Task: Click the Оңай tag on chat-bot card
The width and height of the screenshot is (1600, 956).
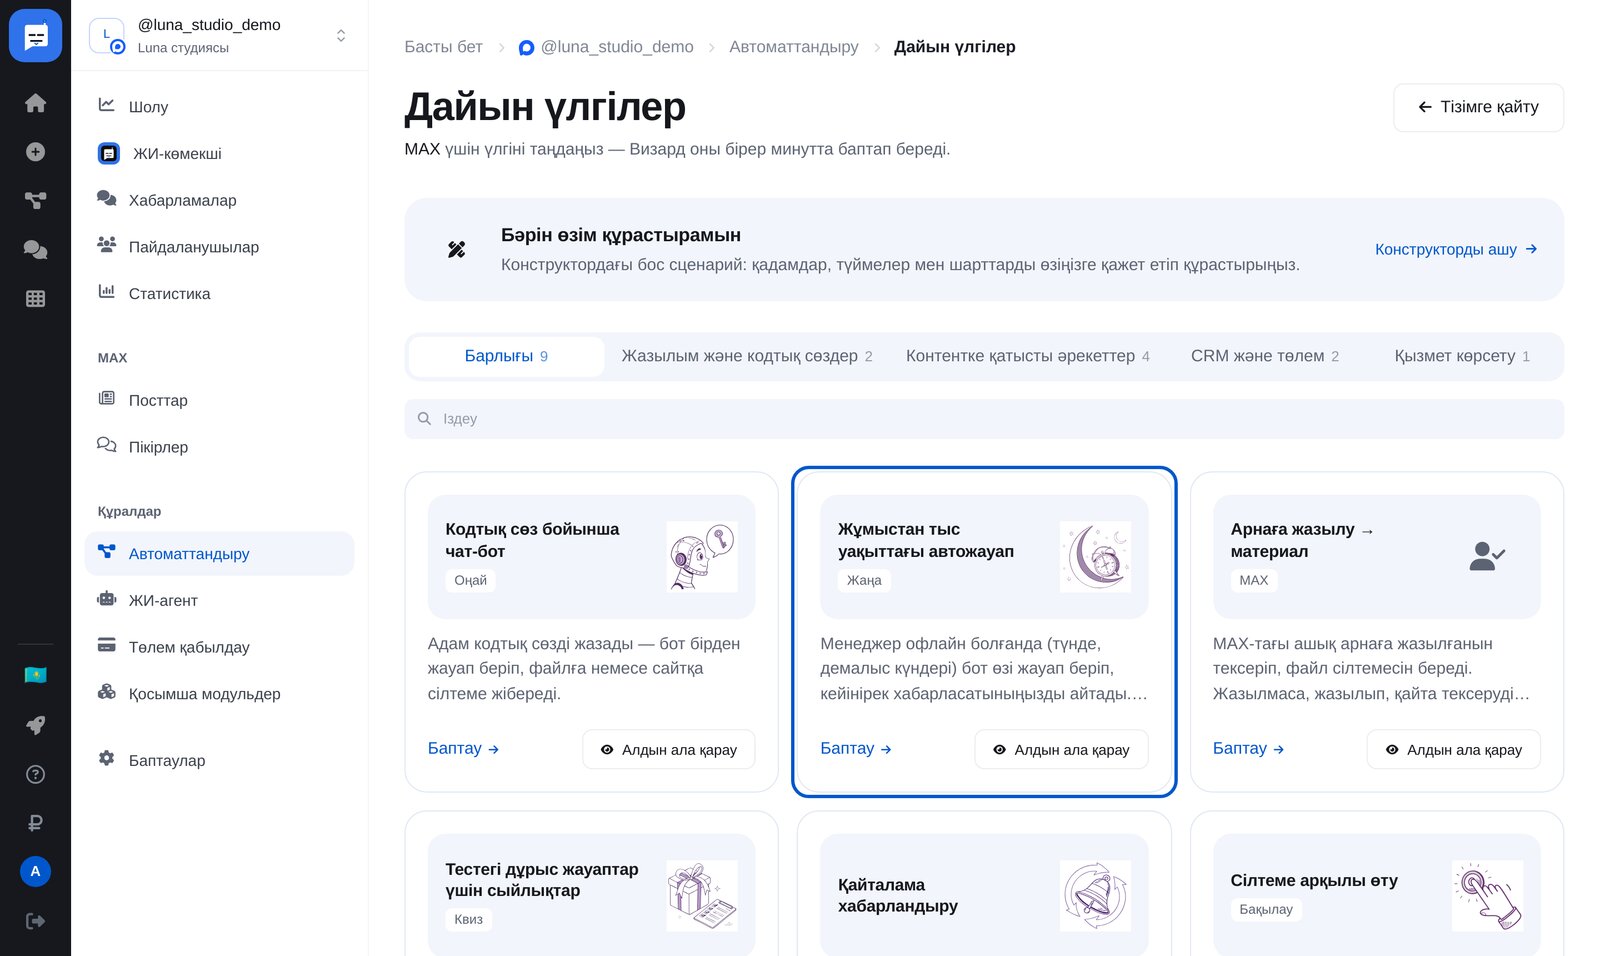Action: [471, 580]
